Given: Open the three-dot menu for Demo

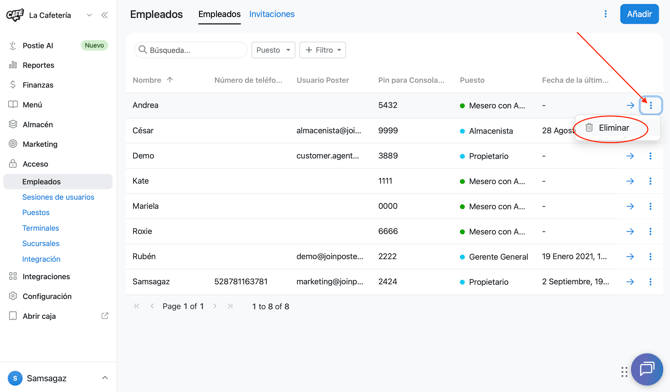Looking at the screenshot, I should tap(650, 156).
